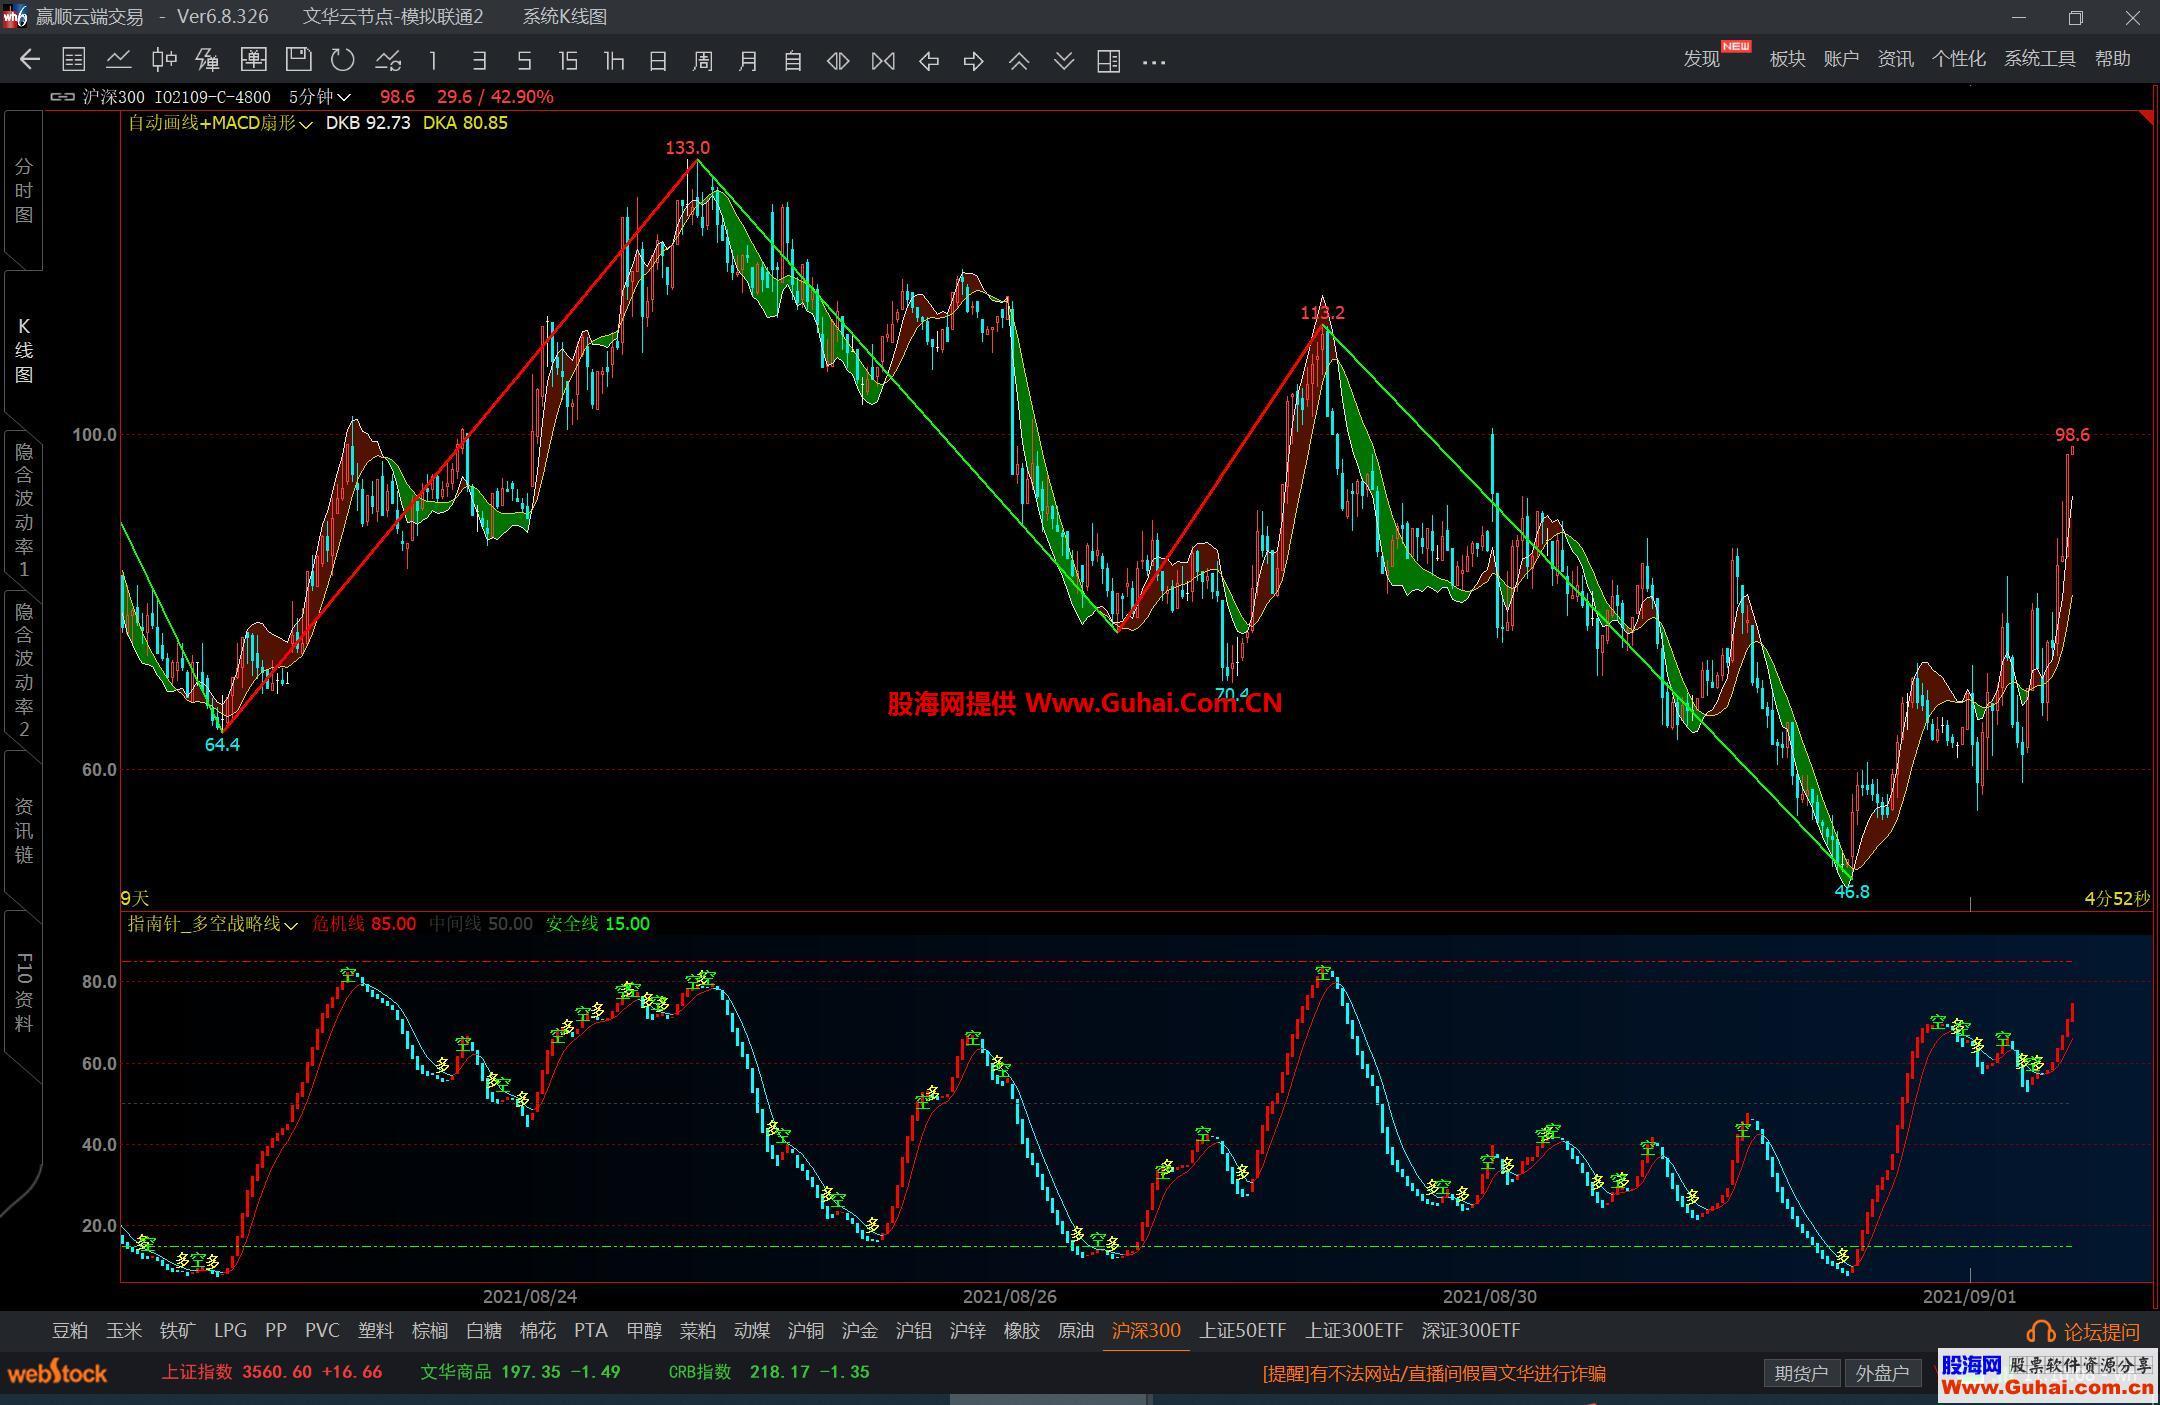Open the 分时图 side tab
2160x1405 pixels.
tap(24, 190)
